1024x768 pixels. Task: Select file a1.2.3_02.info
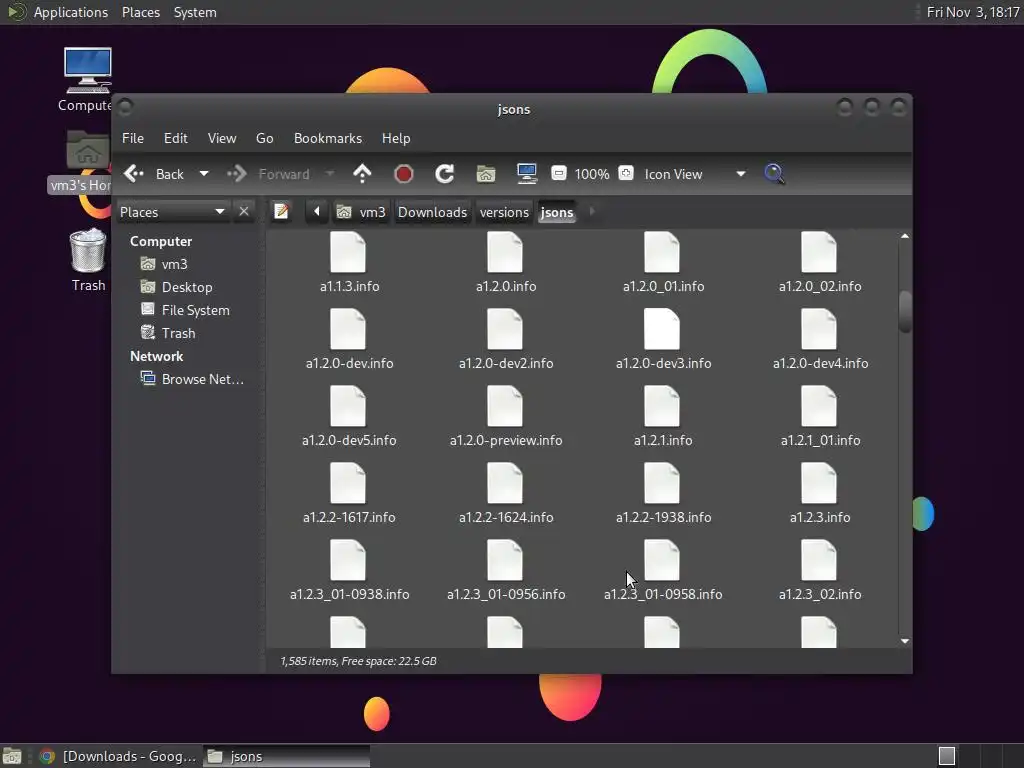(820, 571)
